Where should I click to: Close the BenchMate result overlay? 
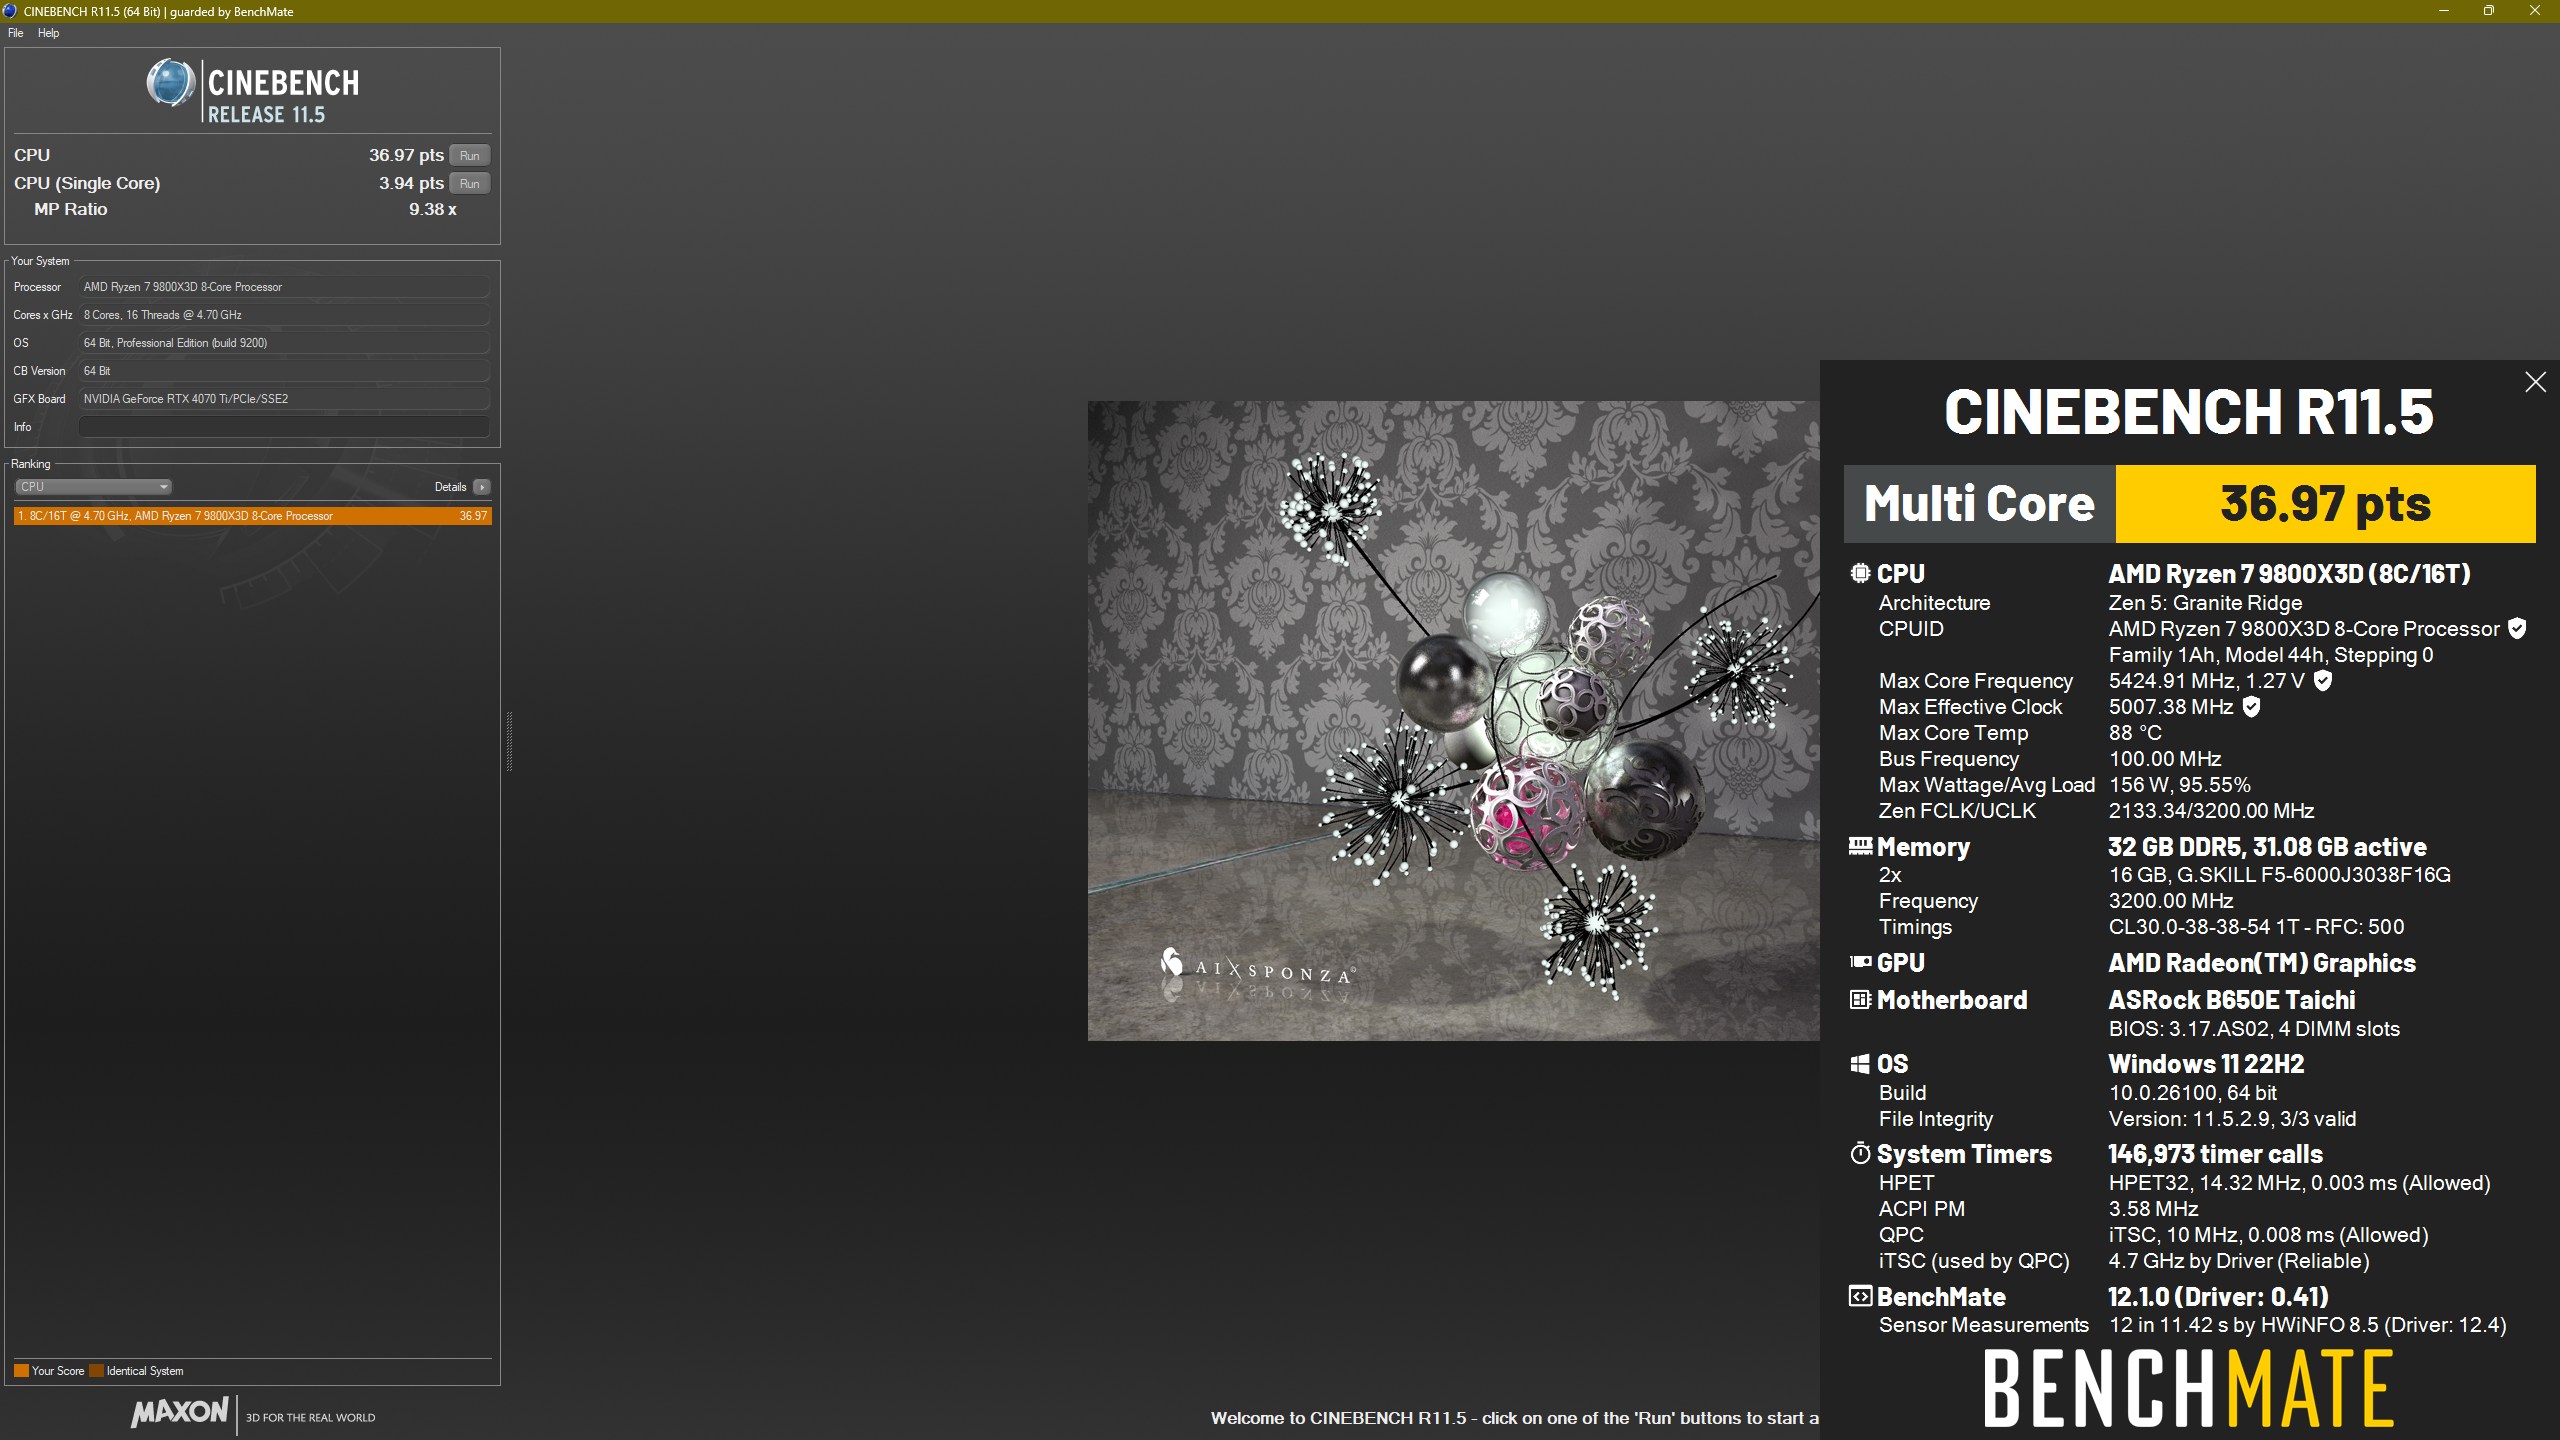tap(2535, 382)
